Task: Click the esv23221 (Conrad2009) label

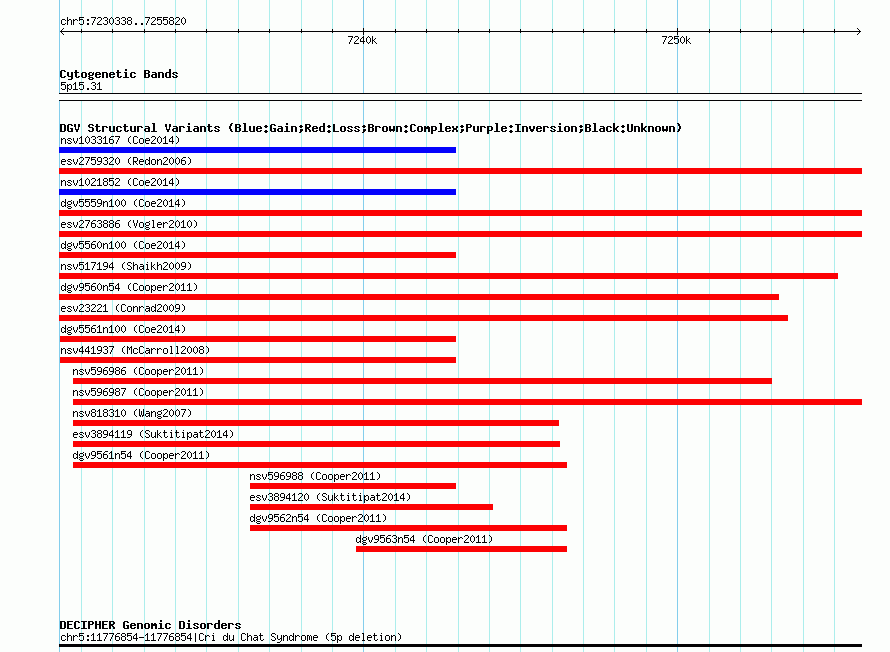Action: tap(123, 308)
